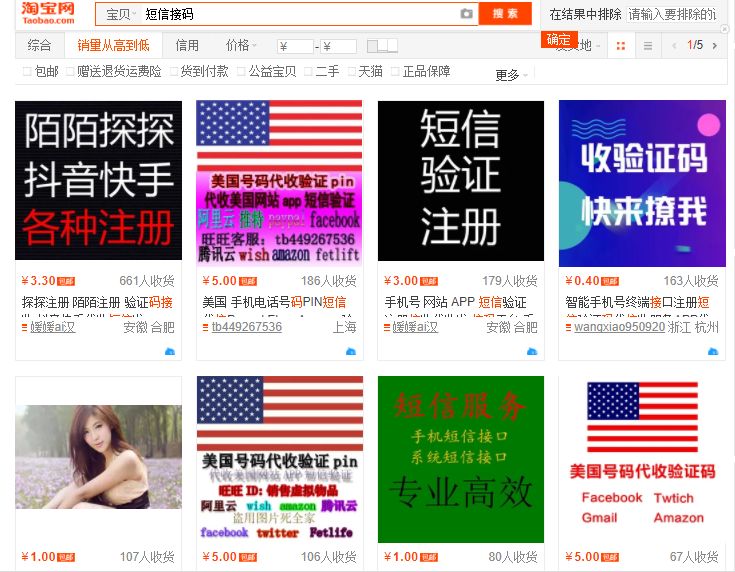Click the Wangwang icon on the ¥3.00 item

(532, 351)
